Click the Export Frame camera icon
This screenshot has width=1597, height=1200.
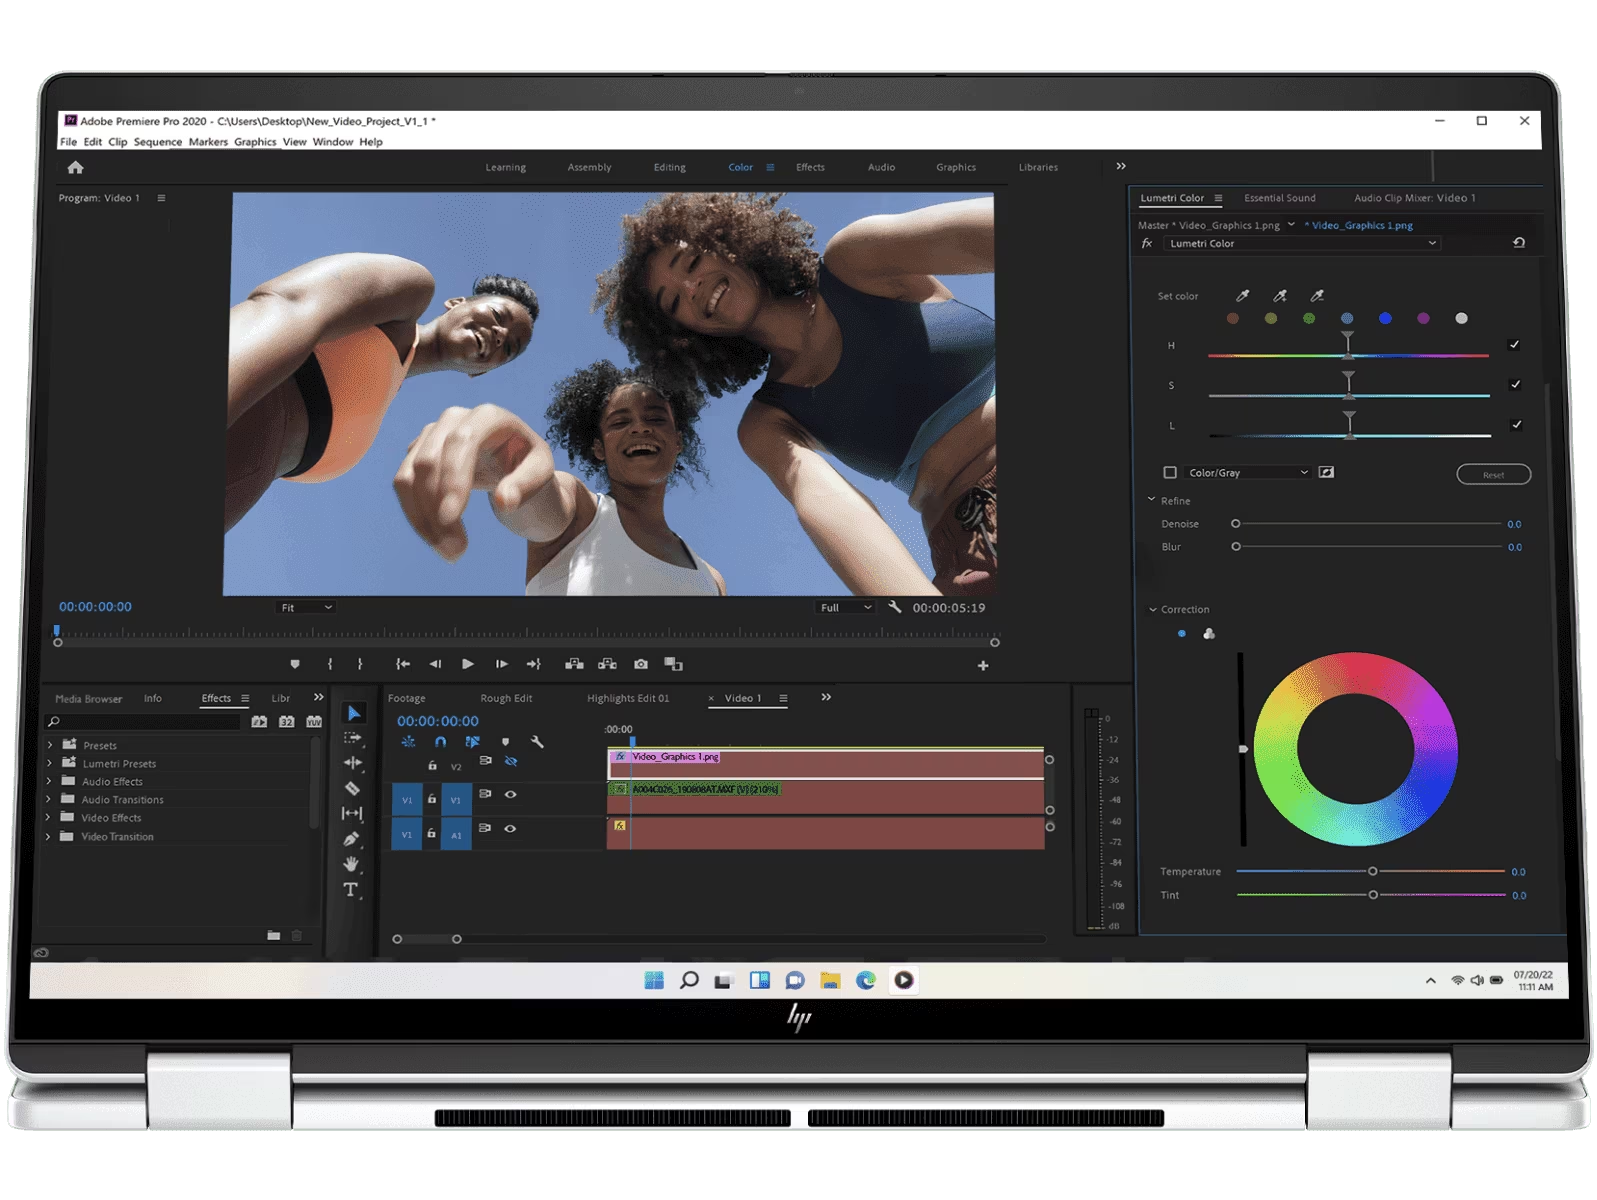[641, 664]
